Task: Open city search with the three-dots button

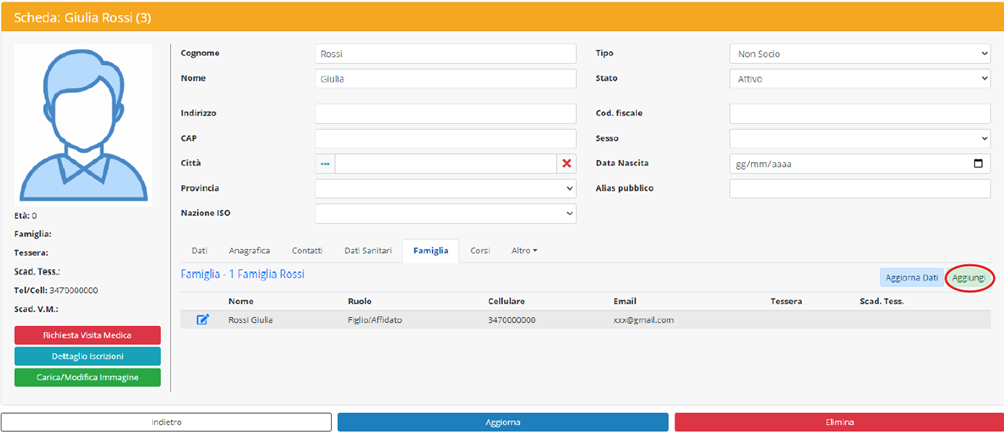Action: 325,163
